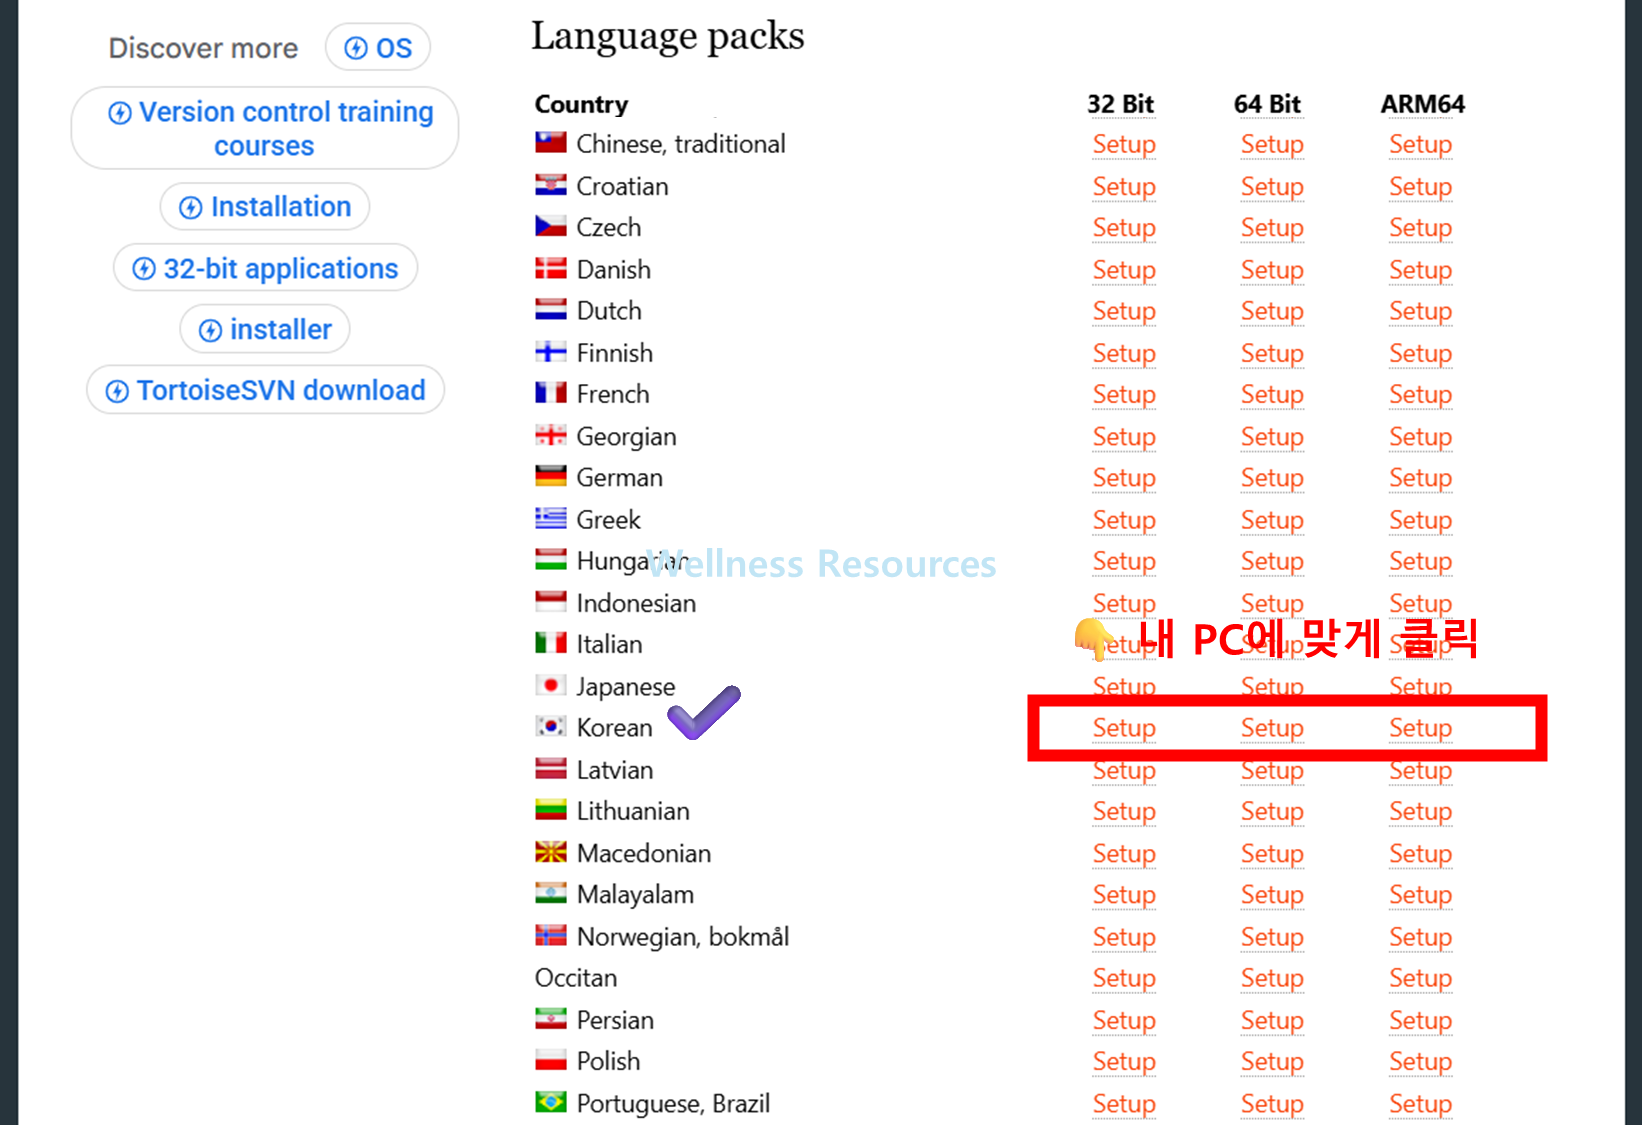Download Georgian 32 Bit Setup
Viewport: 1642px width, 1125px height.
[1124, 436]
